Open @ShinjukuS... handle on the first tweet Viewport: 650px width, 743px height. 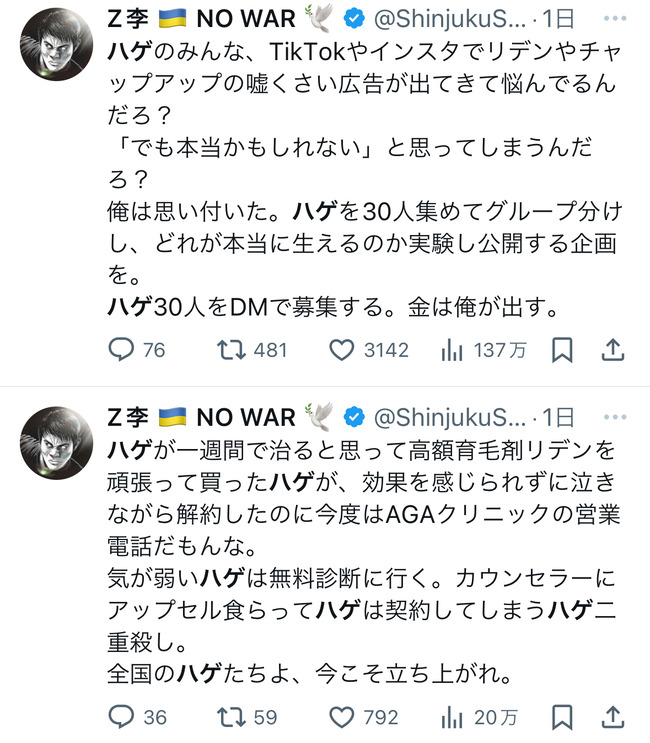coord(450,19)
